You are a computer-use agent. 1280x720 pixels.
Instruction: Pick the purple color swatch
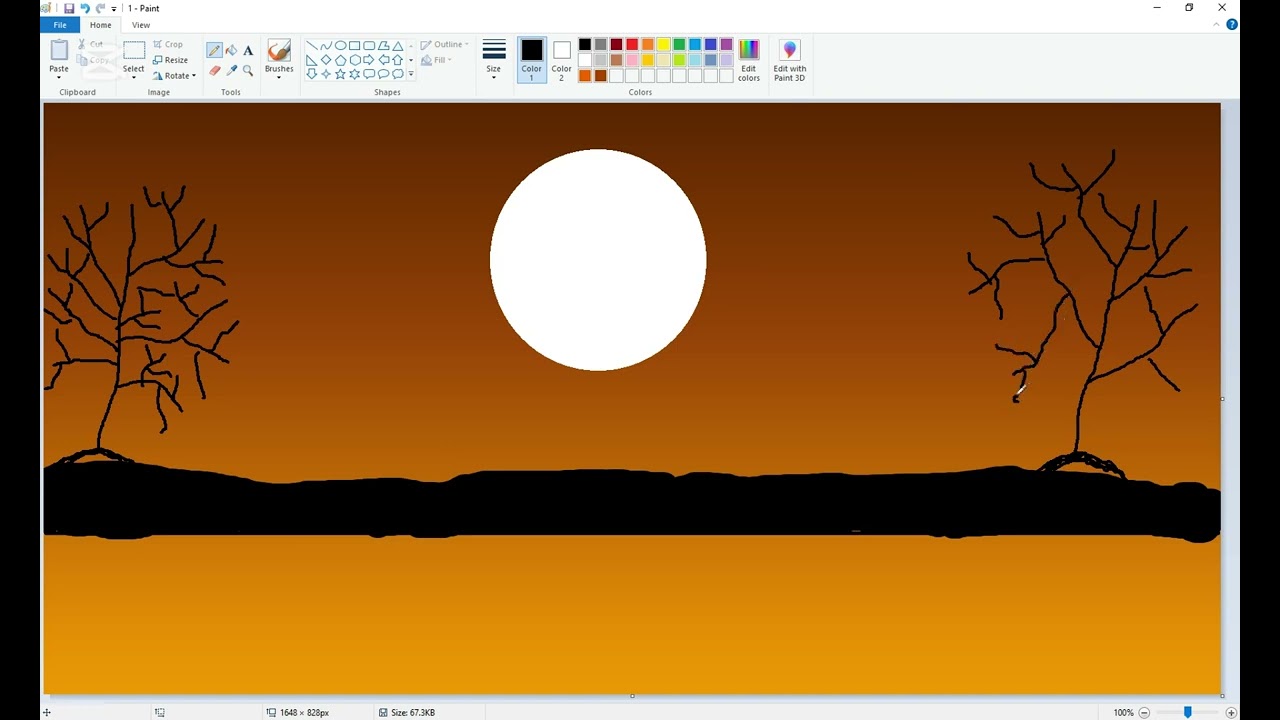tap(726, 44)
